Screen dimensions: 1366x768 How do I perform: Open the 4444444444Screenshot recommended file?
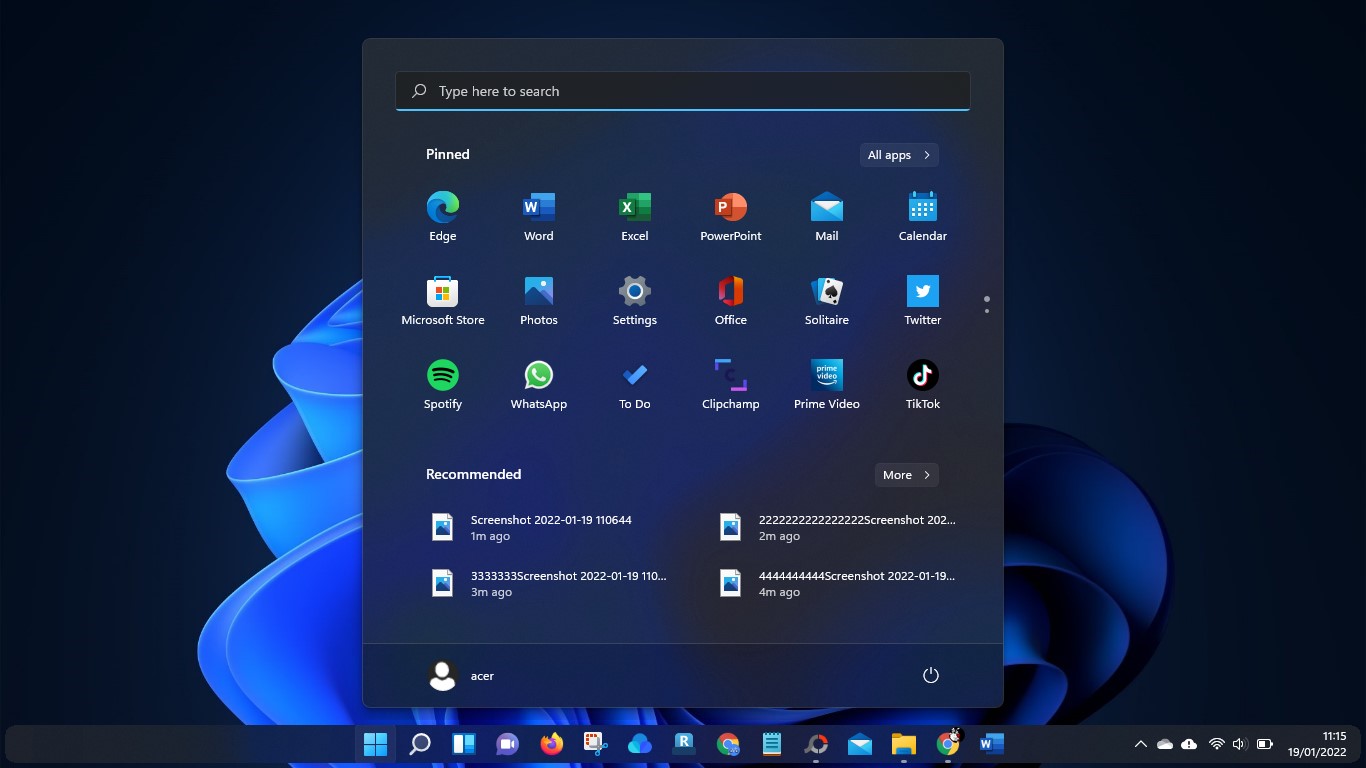click(x=838, y=583)
